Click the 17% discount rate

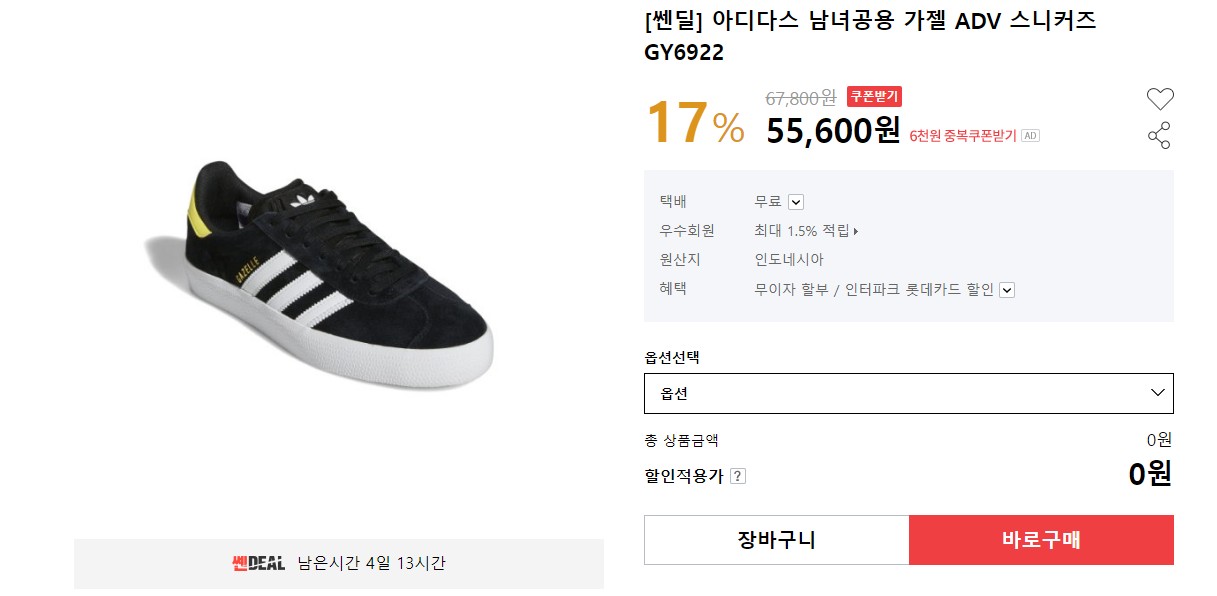pyautogui.click(x=695, y=123)
